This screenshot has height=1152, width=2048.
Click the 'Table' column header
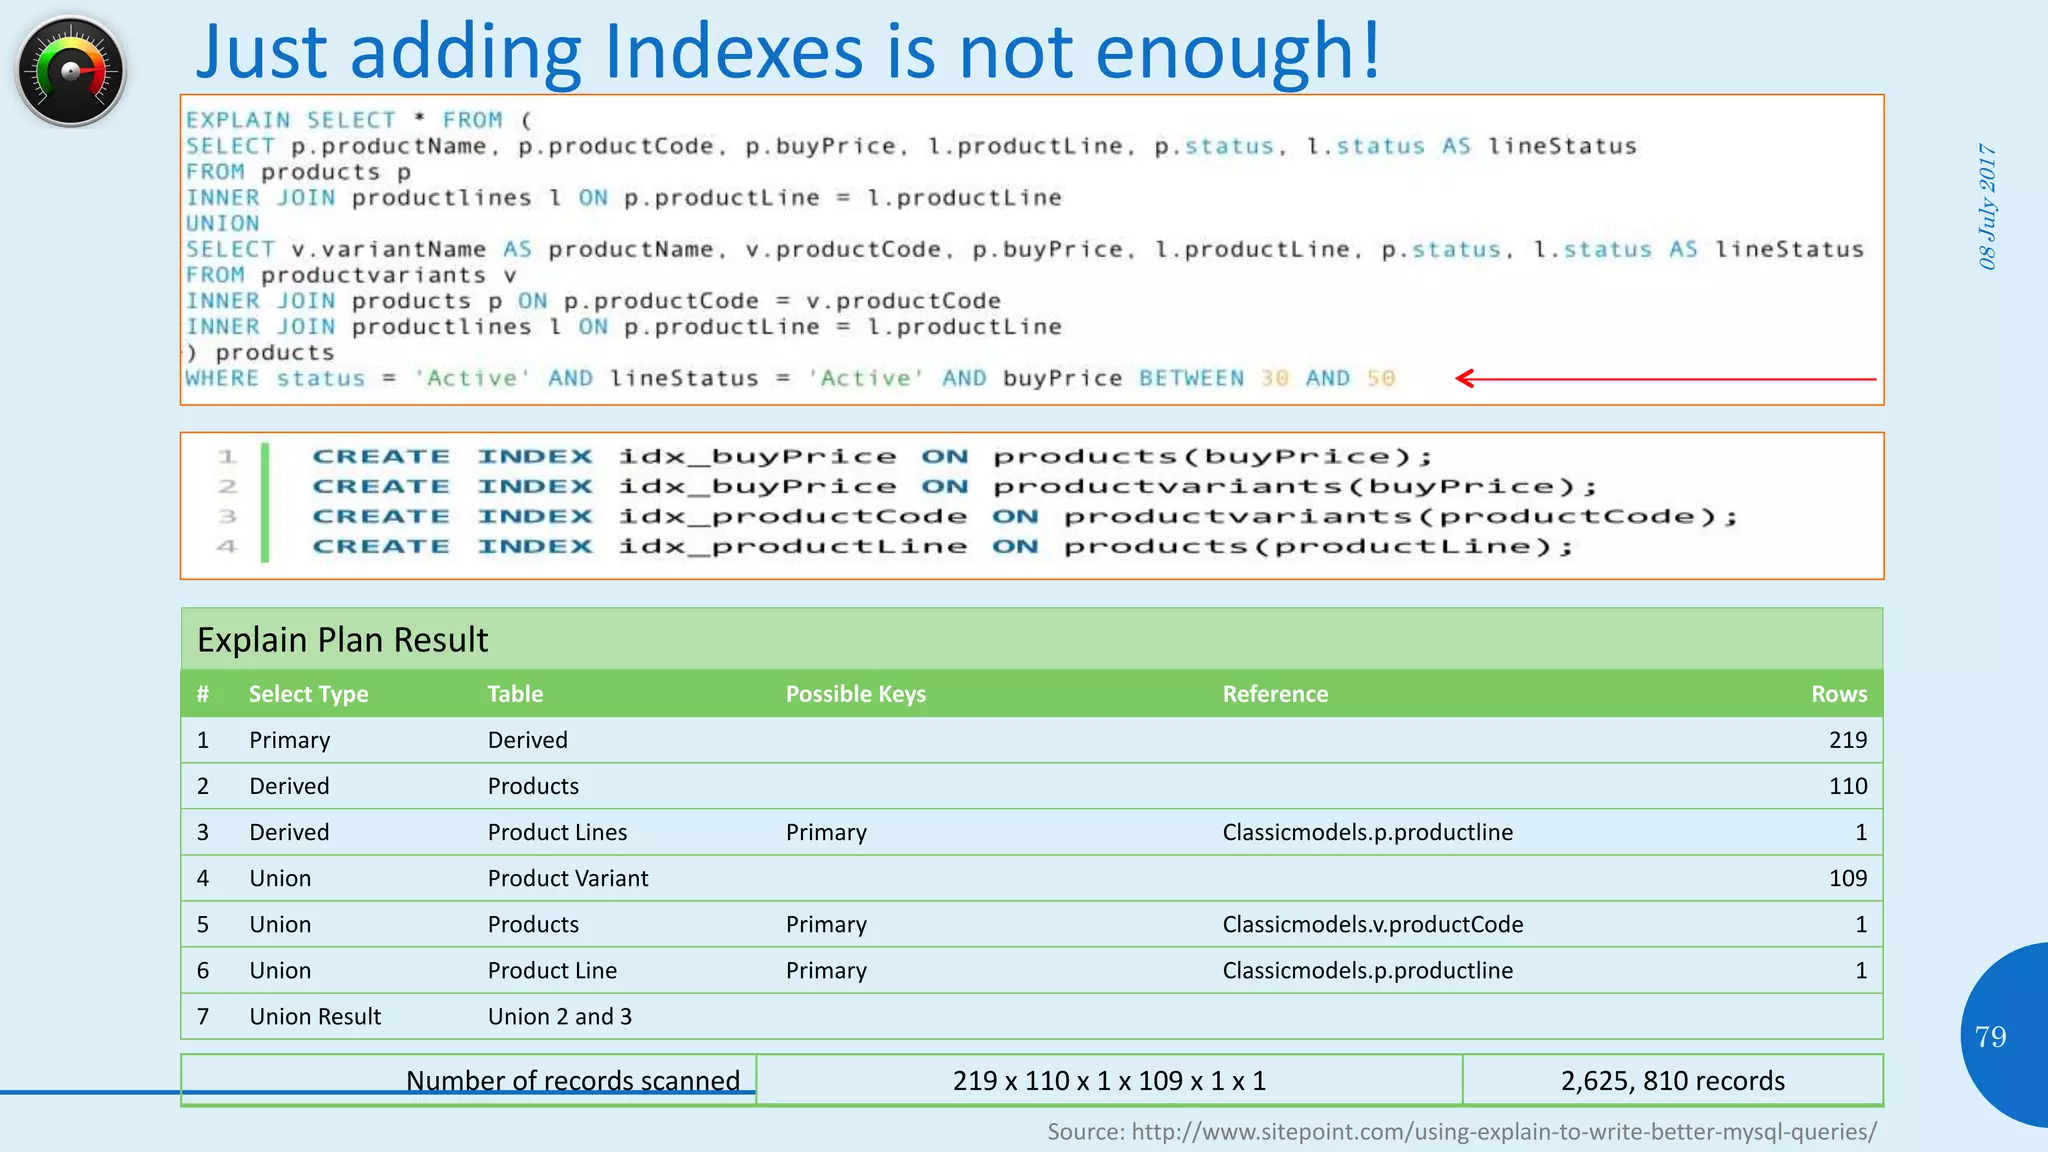pyautogui.click(x=515, y=694)
